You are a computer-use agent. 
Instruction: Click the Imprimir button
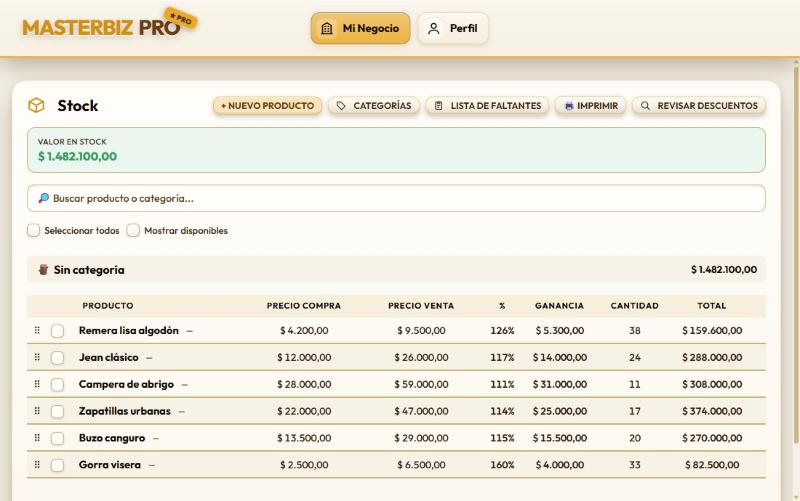click(x=590, y=106)
